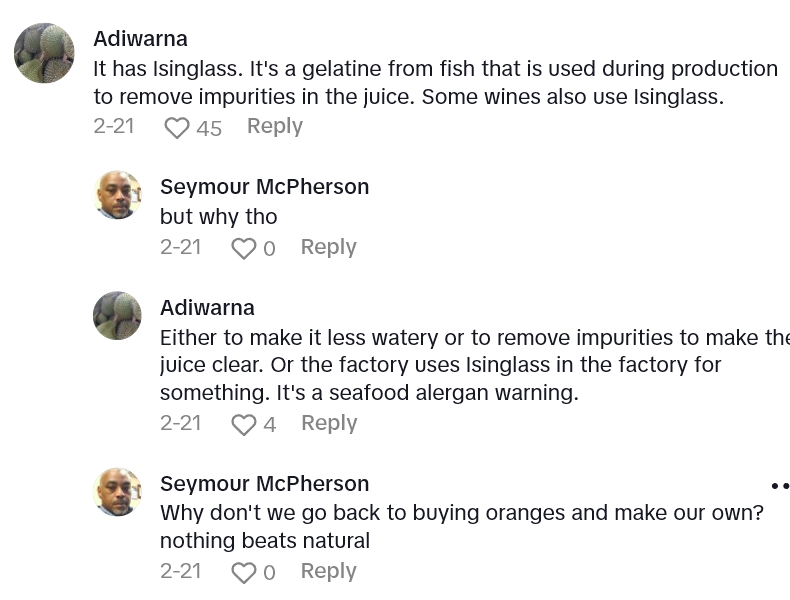This screenshot has height=600, width=790.
Task: Open more options for Seymour's oranges reply
Action: pos(780,485)
